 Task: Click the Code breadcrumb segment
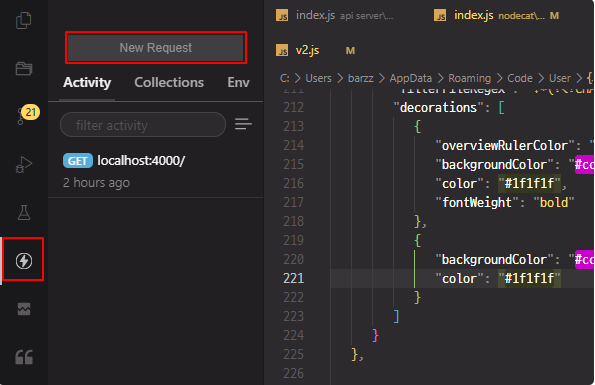pos(520,78)
